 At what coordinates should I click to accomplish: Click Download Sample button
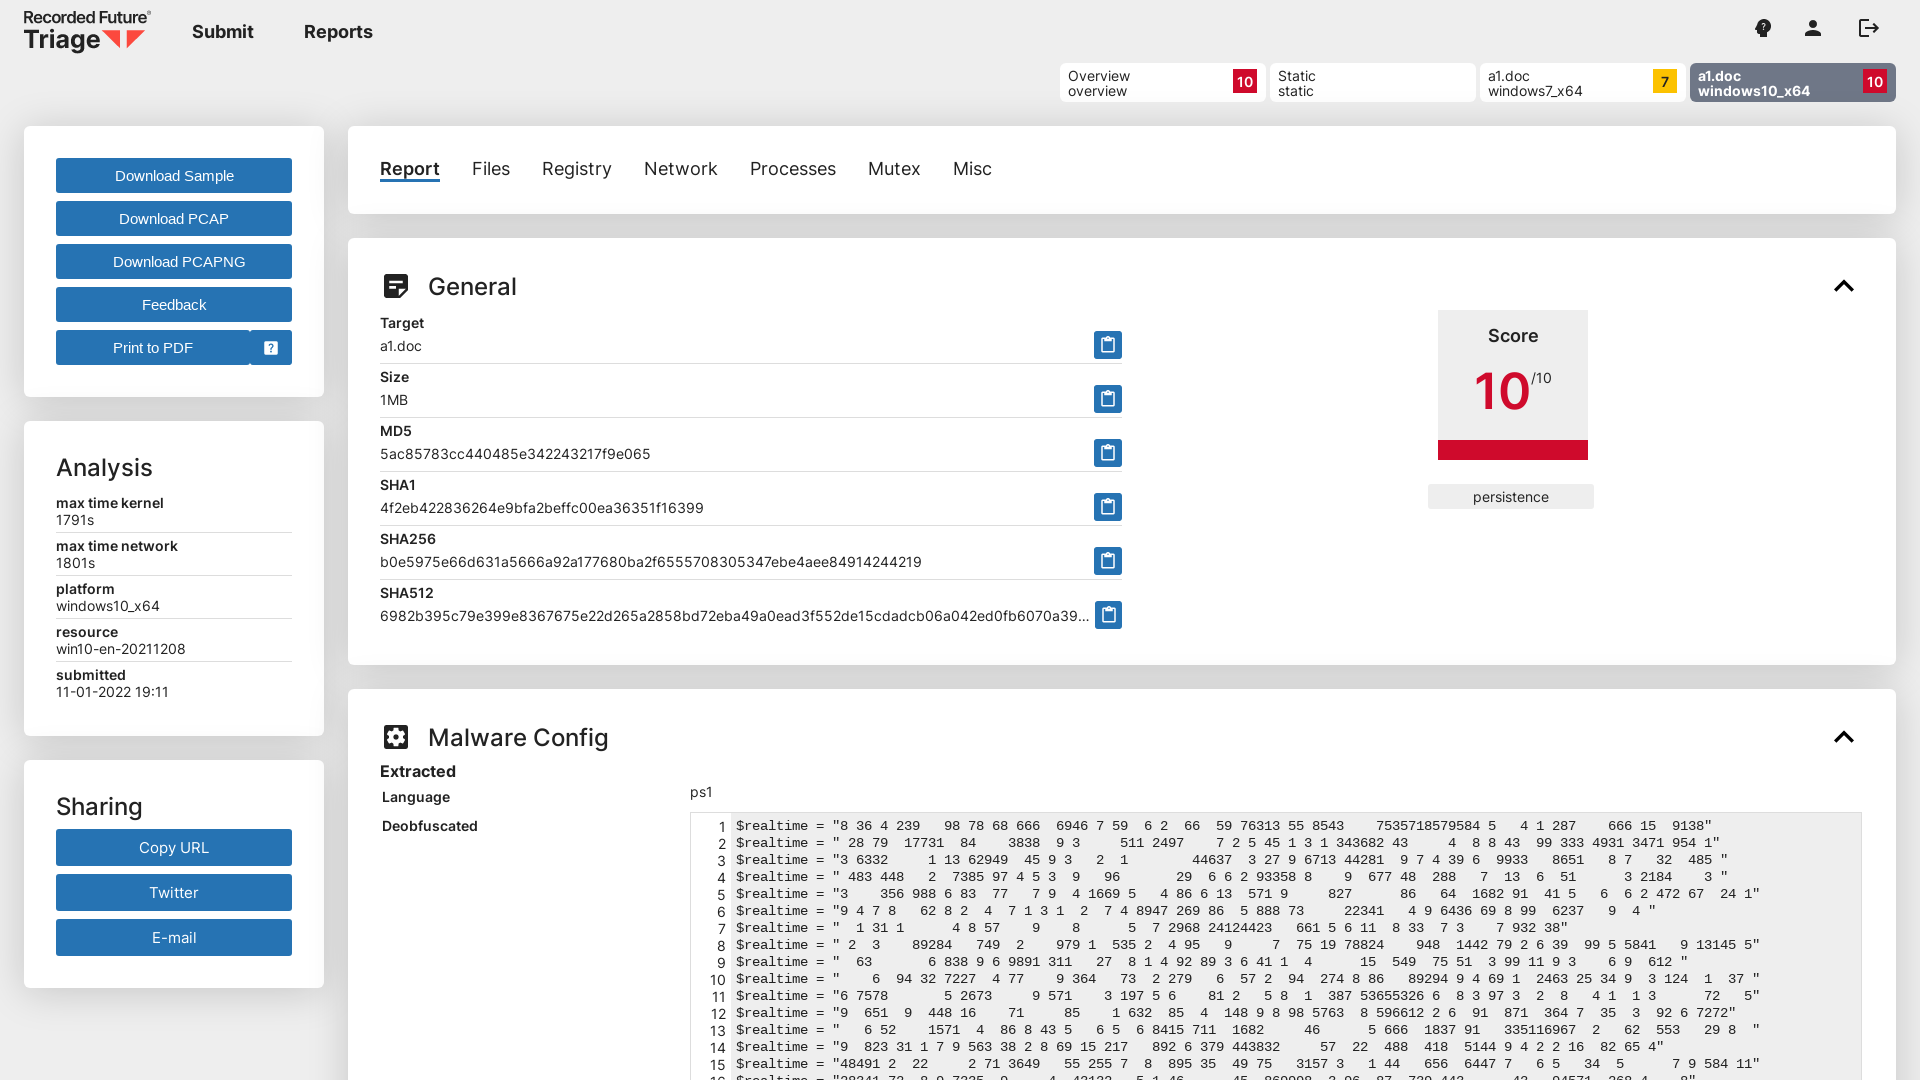tap(174, 176)
